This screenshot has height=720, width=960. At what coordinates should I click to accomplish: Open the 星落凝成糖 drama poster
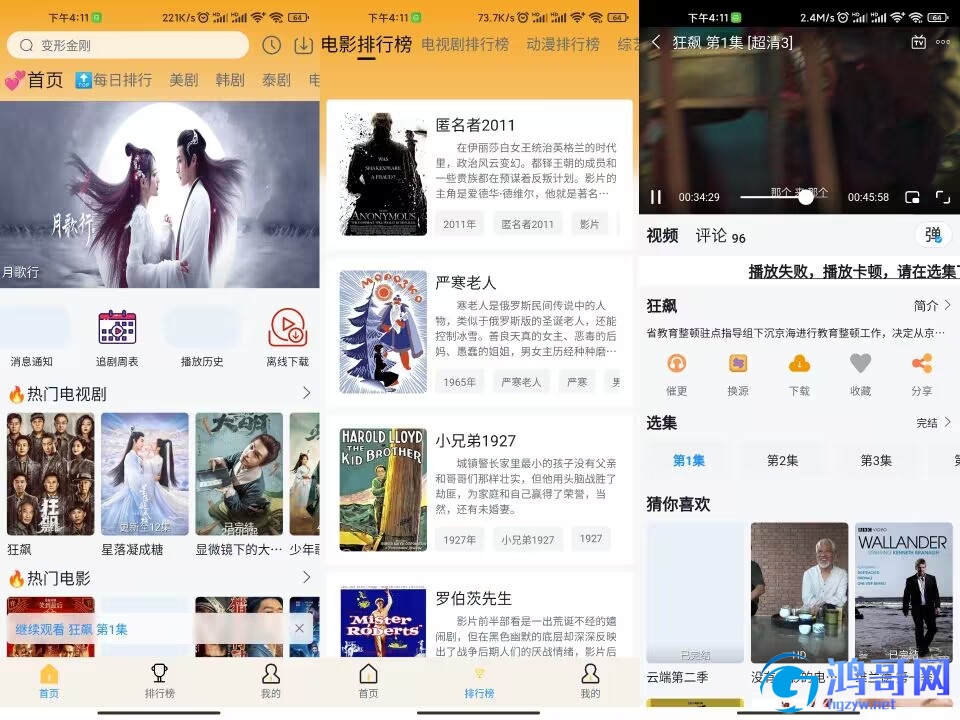(x=145, y=474)
